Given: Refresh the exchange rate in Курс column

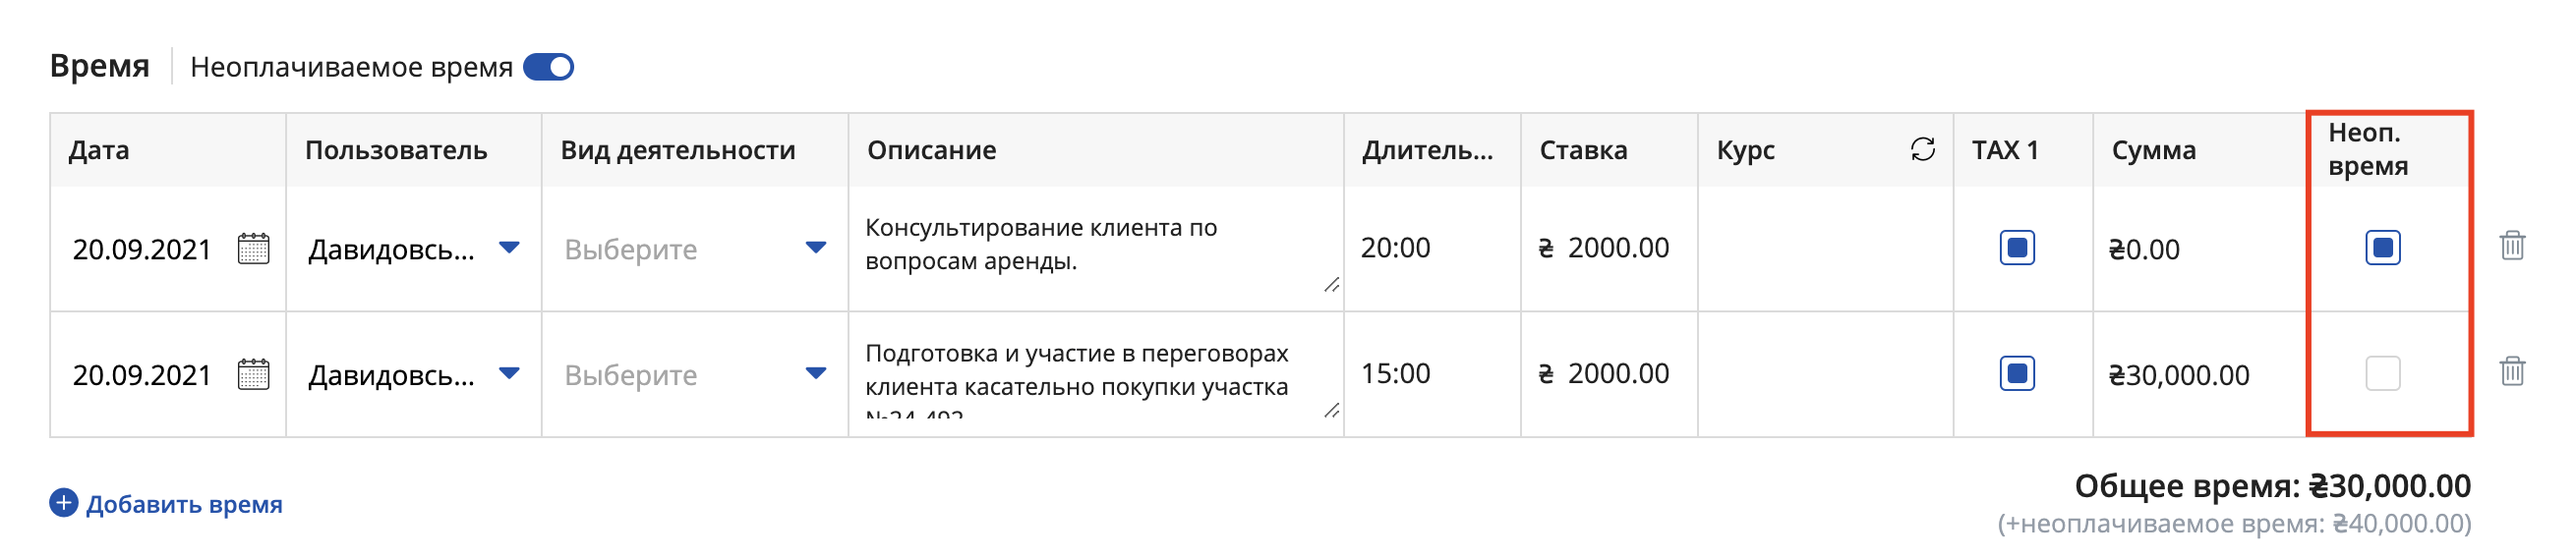Looking at the screenshot, I should (1922, 149).
